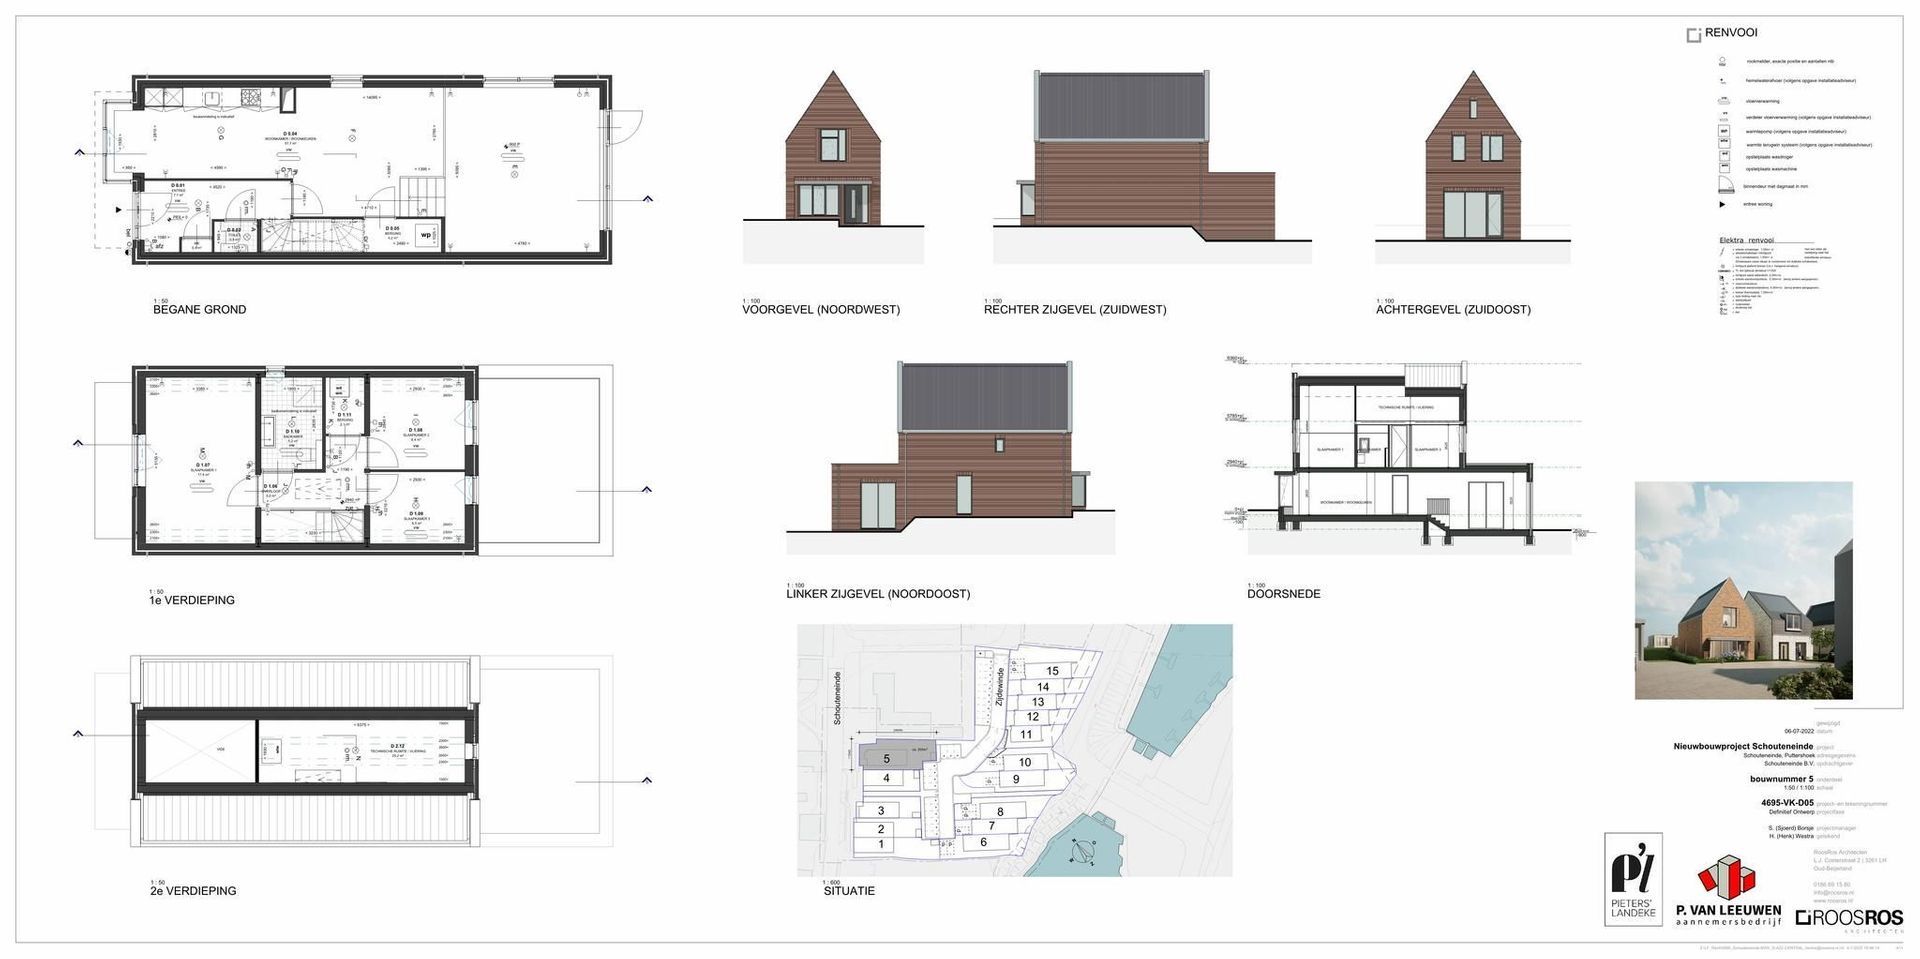Click the black entree woning arrow in legend

coord(1722,204)
